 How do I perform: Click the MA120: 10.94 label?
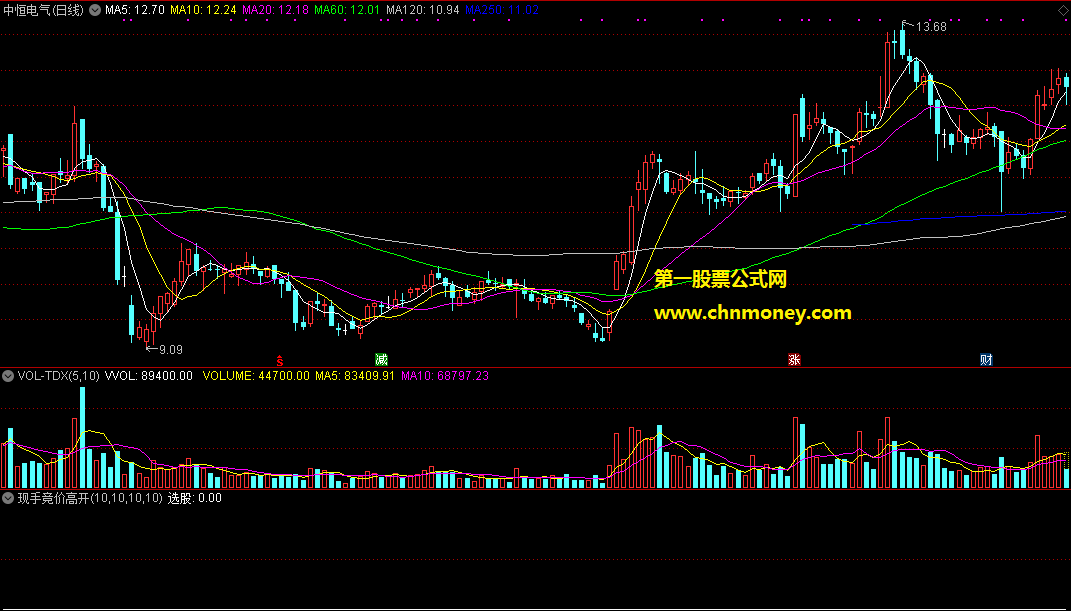pyautogui.click(x=422, y=10)
